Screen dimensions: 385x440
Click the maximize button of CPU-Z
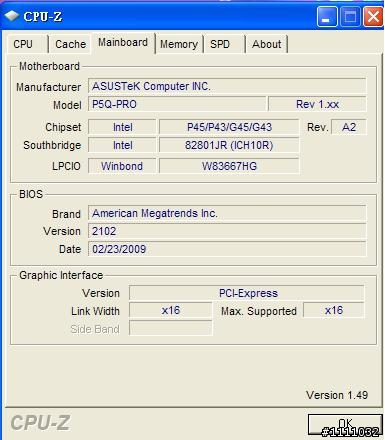(350, 17)
